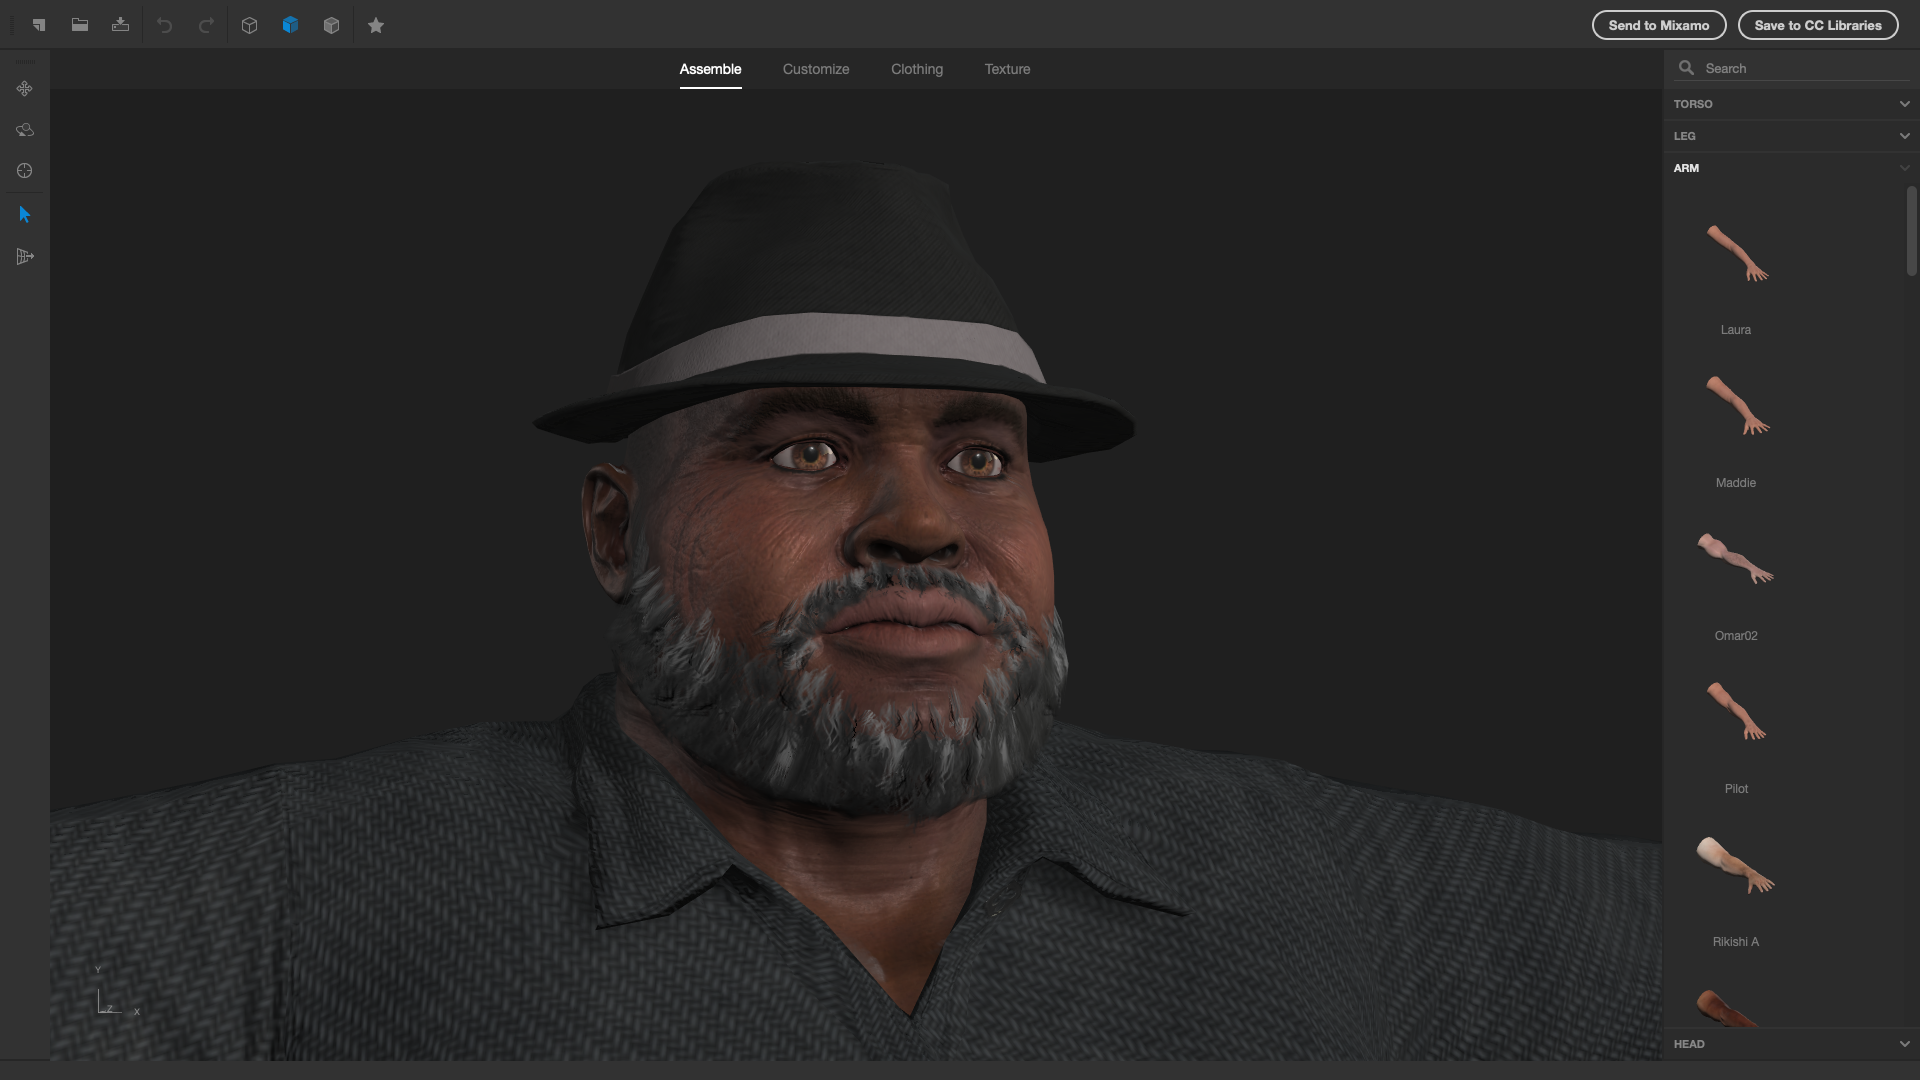The width and height of the screenshot is (1920, 1080).
Task: Activate the Selection arrow tool
Action: coord(24,214)
